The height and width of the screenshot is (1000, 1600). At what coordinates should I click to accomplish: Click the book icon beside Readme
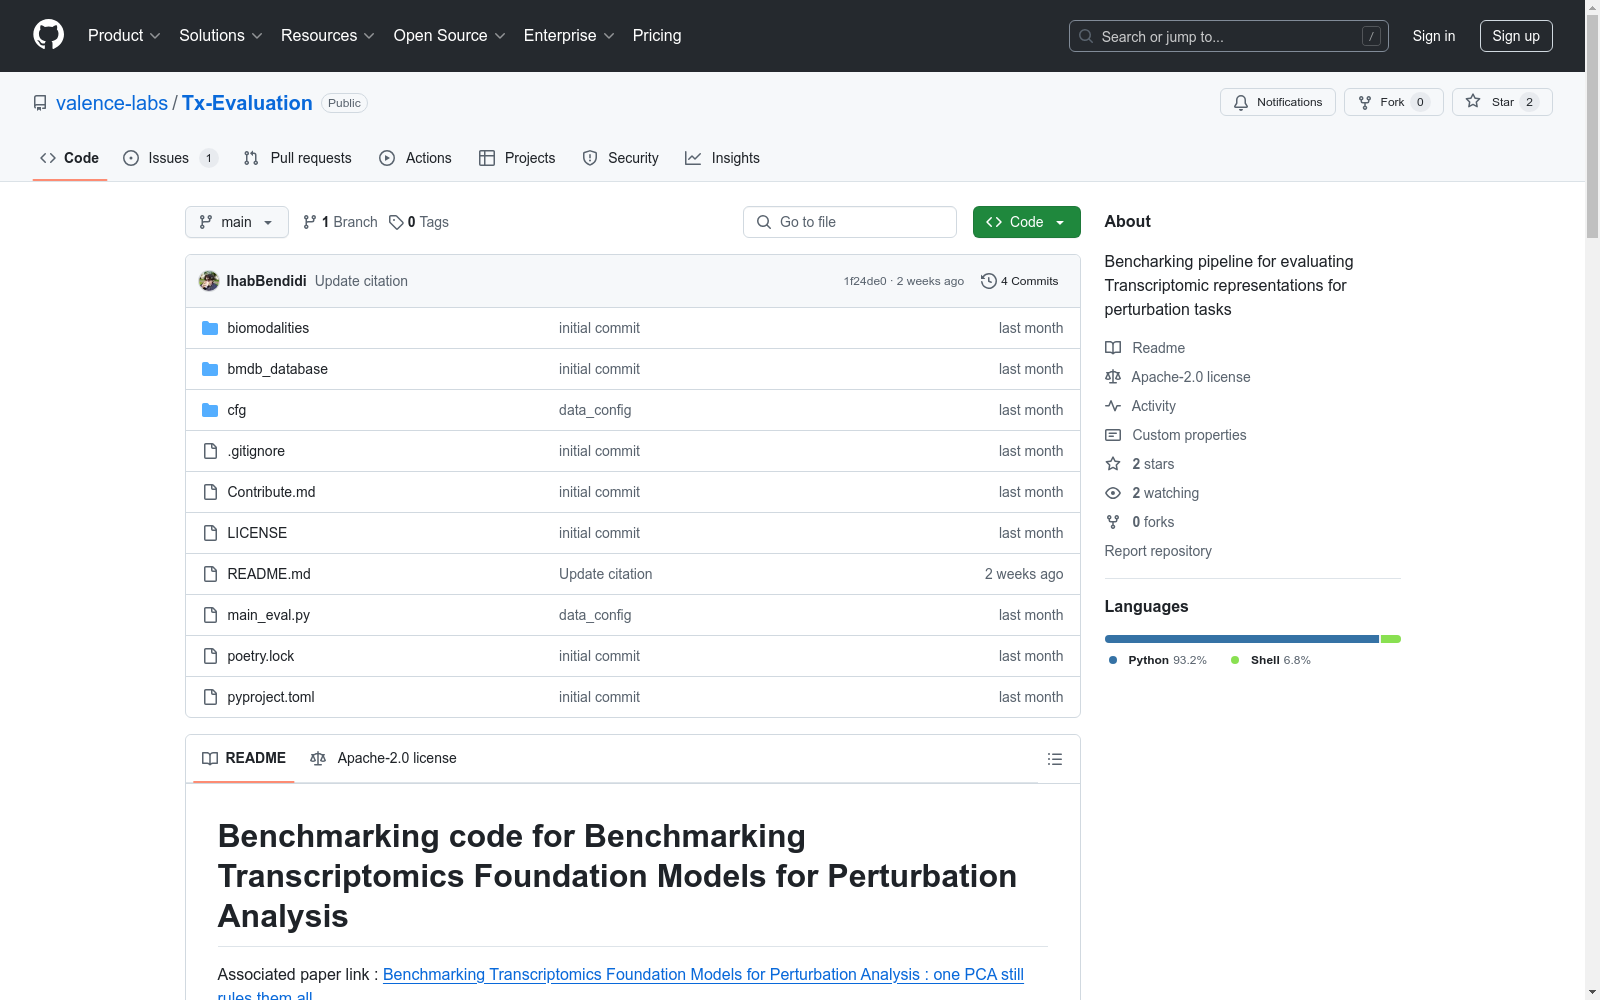pyautogui.click(x=1113, y=348)
